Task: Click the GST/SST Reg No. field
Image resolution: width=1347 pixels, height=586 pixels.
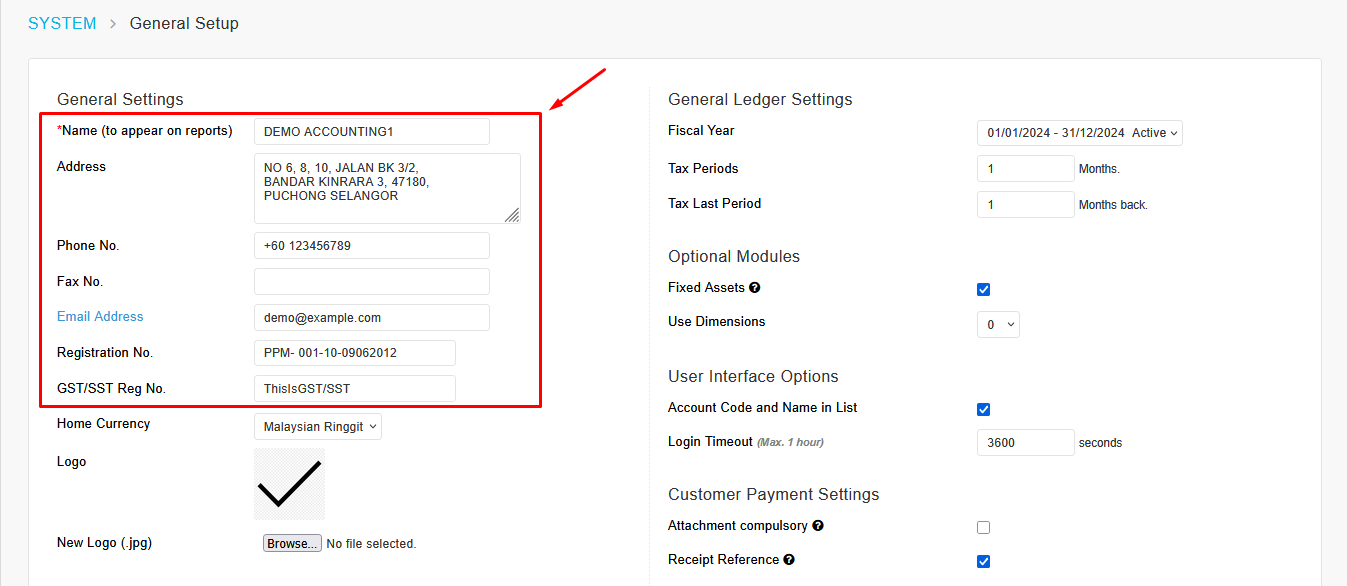Action: (354, 389)
